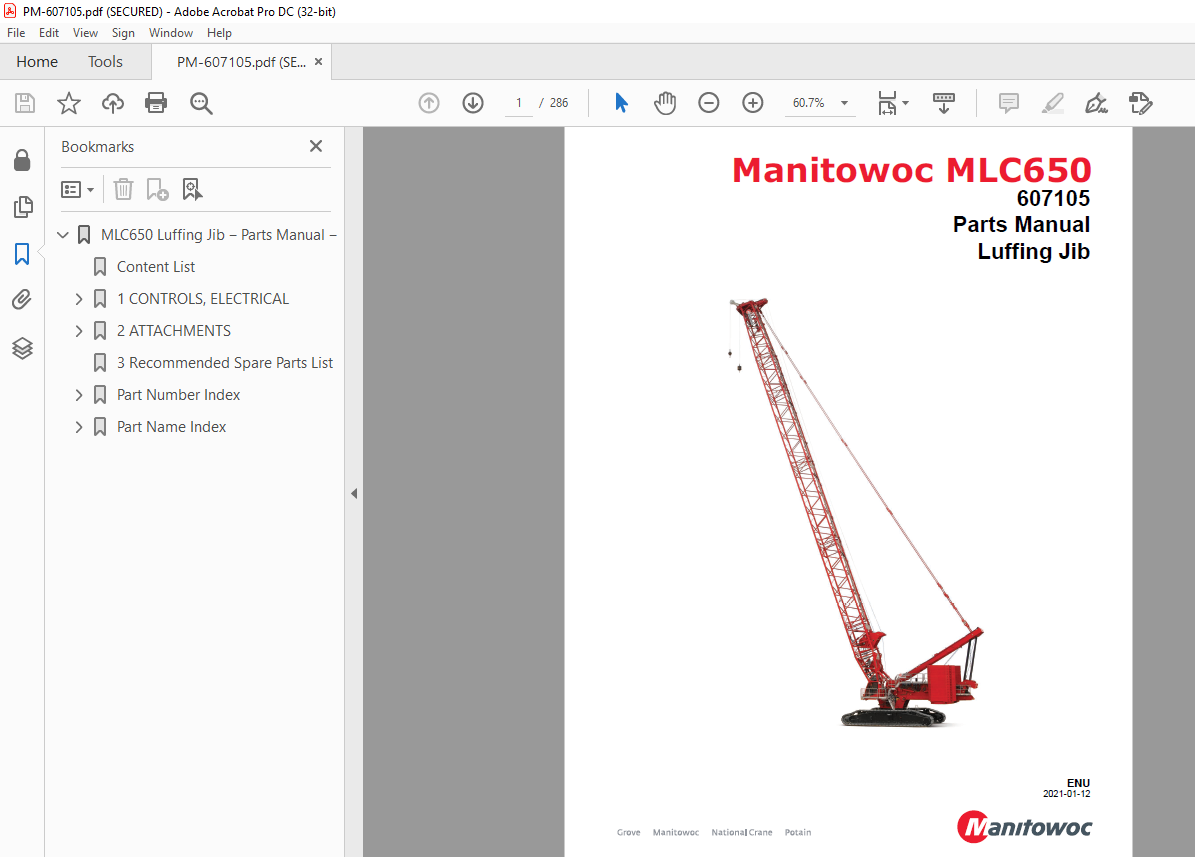
Task: Click the Save file icon
Action: (x=24, y=103)
